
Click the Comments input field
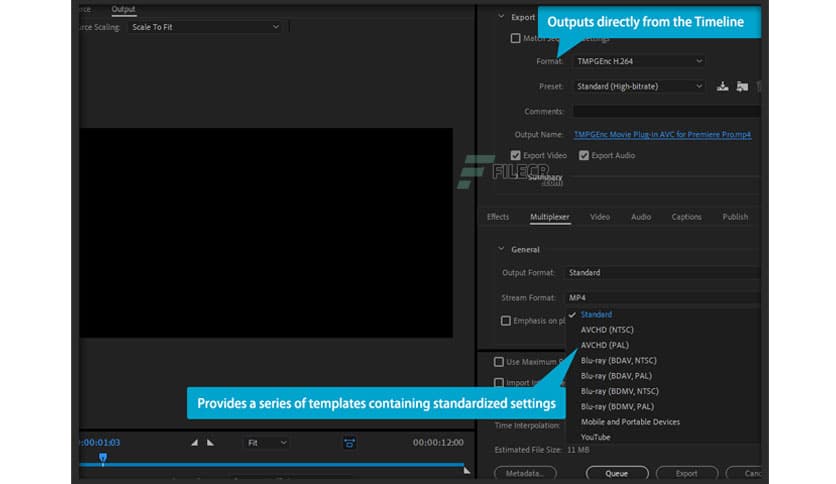(666, 111)
